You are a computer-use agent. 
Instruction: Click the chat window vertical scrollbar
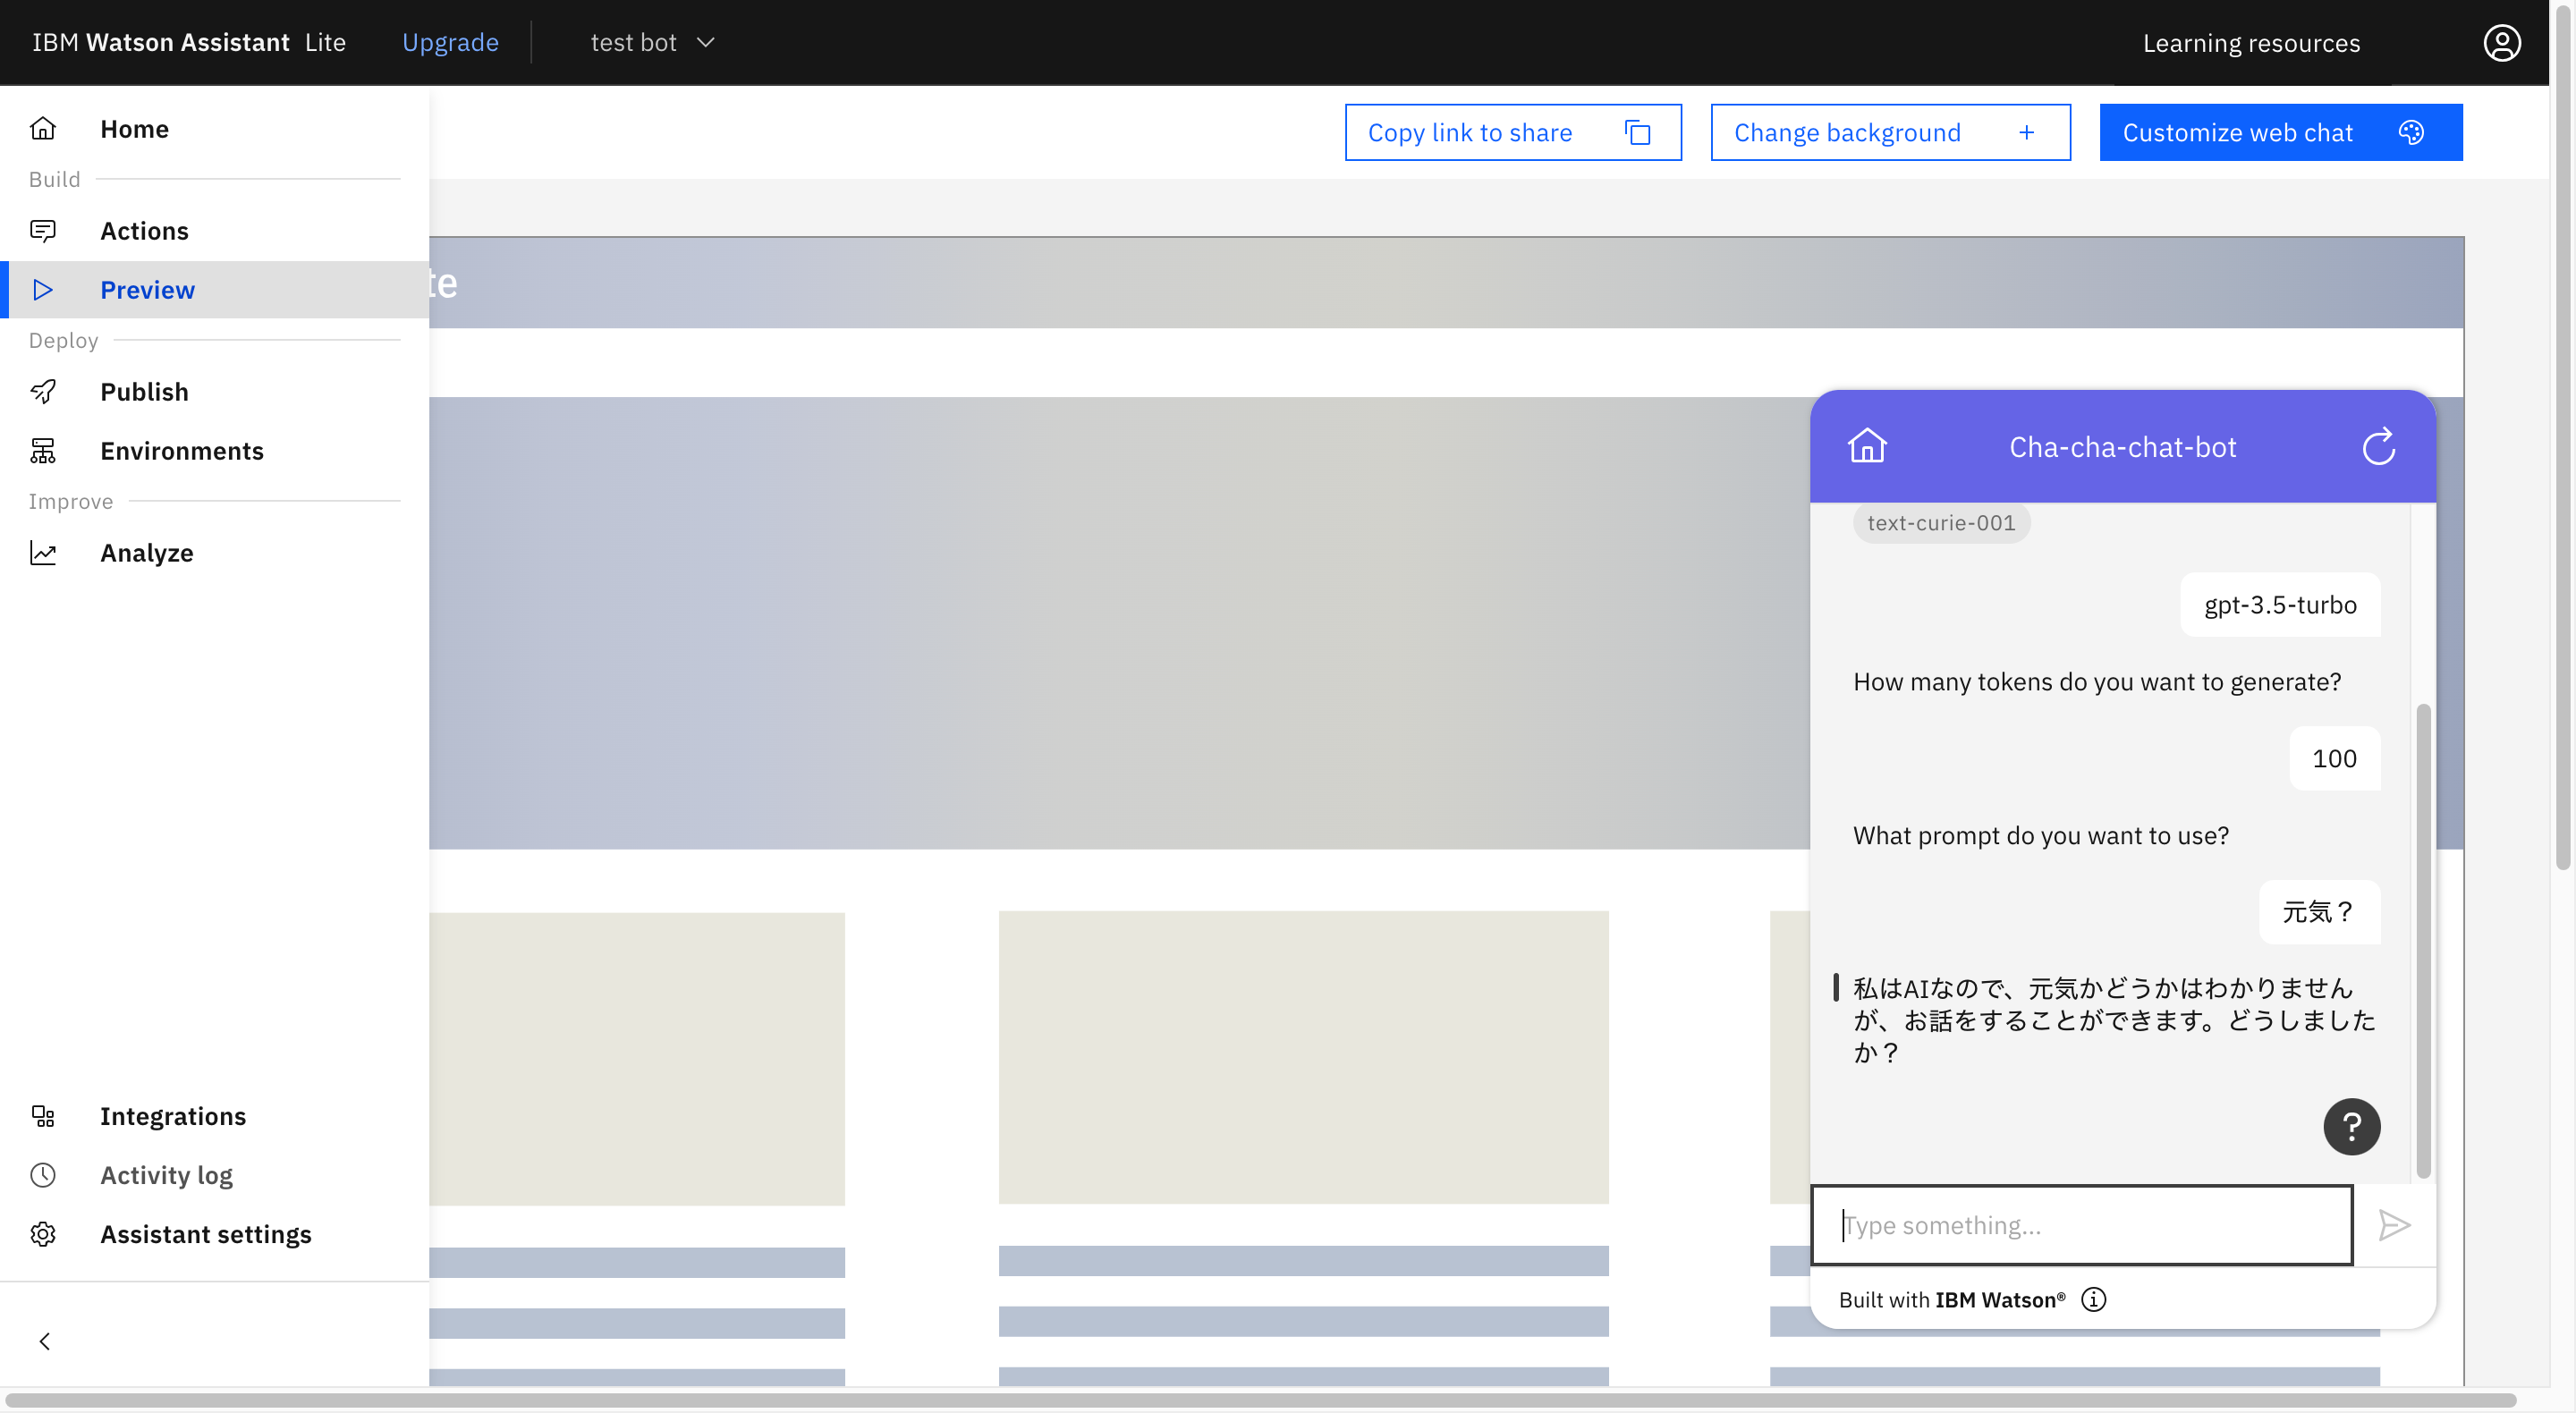click(x=2422, y=940)
